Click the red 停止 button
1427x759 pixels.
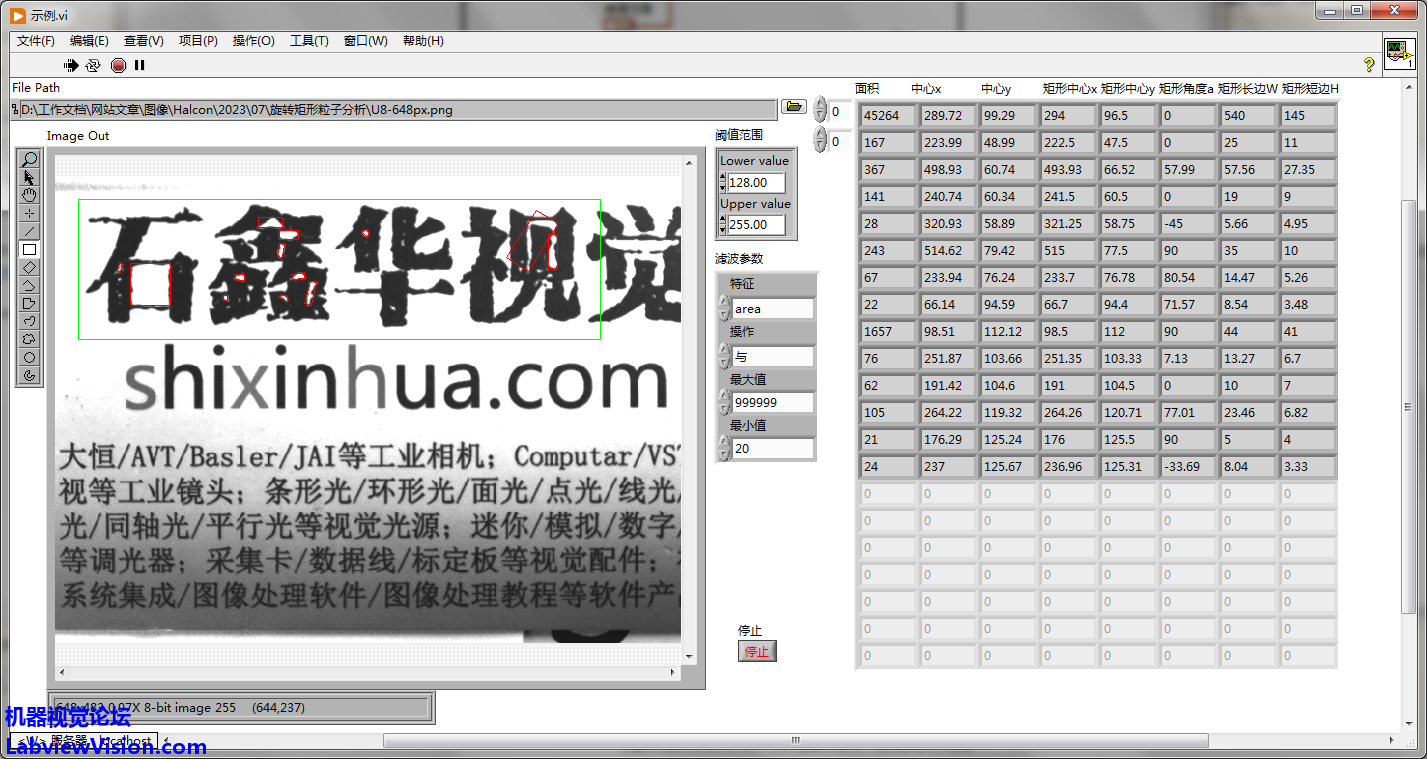pos(757,651)
